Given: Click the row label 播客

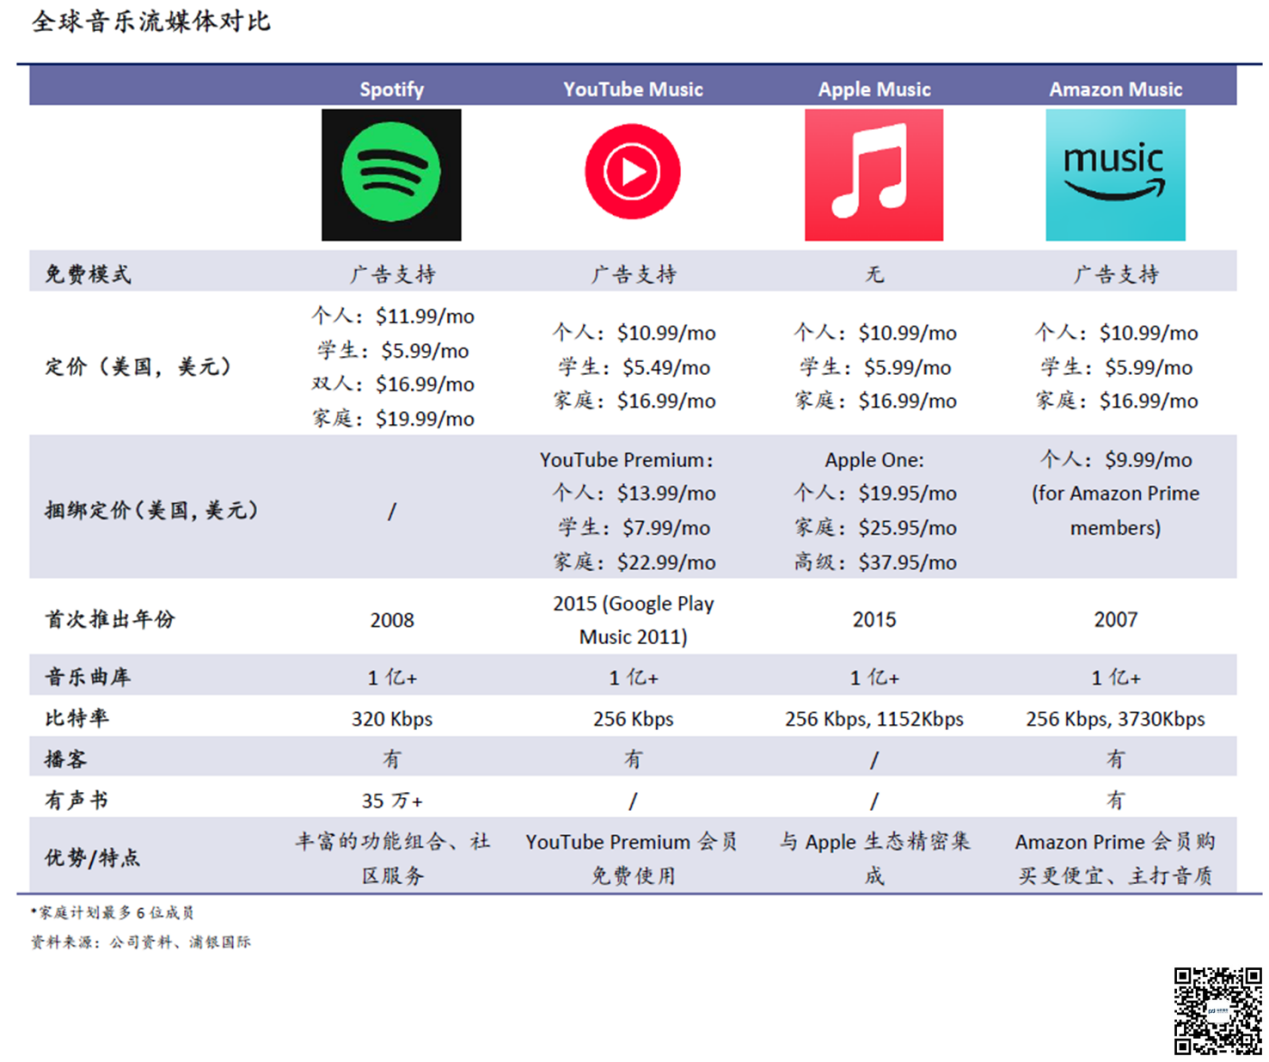Looking at the screenshot, I should (x=66, y=759).
